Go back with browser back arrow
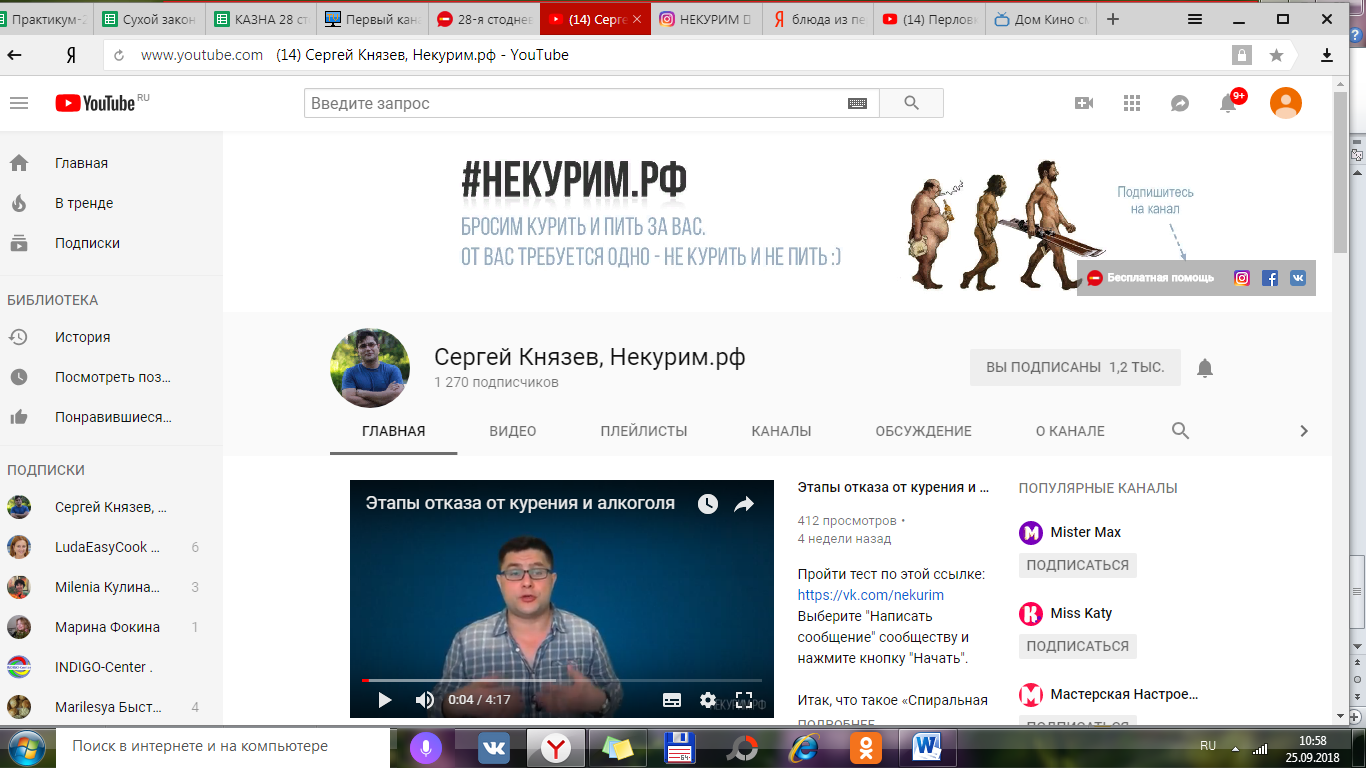Viewport: 1366px width, 768px height. pos(15,56)
